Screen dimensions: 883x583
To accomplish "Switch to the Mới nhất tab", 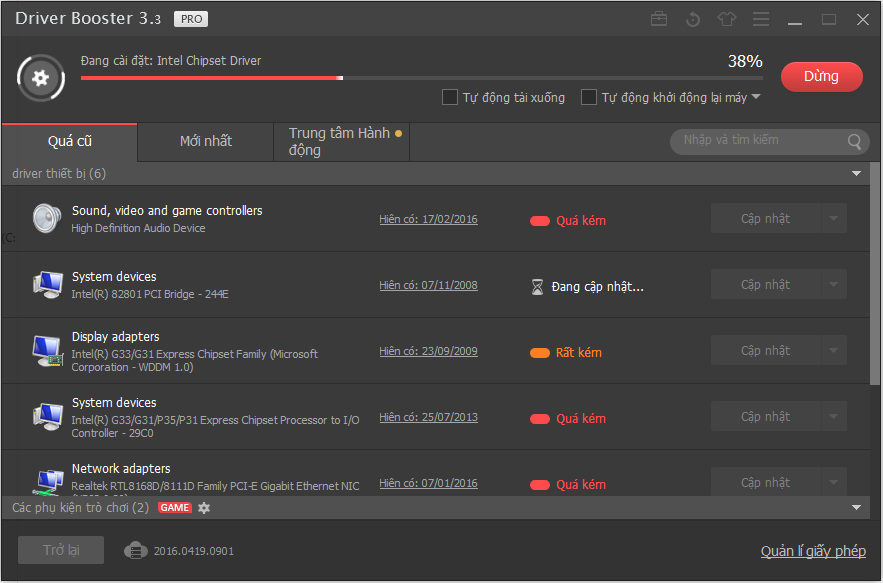I will pyautogui.click(x=206, y=141).
